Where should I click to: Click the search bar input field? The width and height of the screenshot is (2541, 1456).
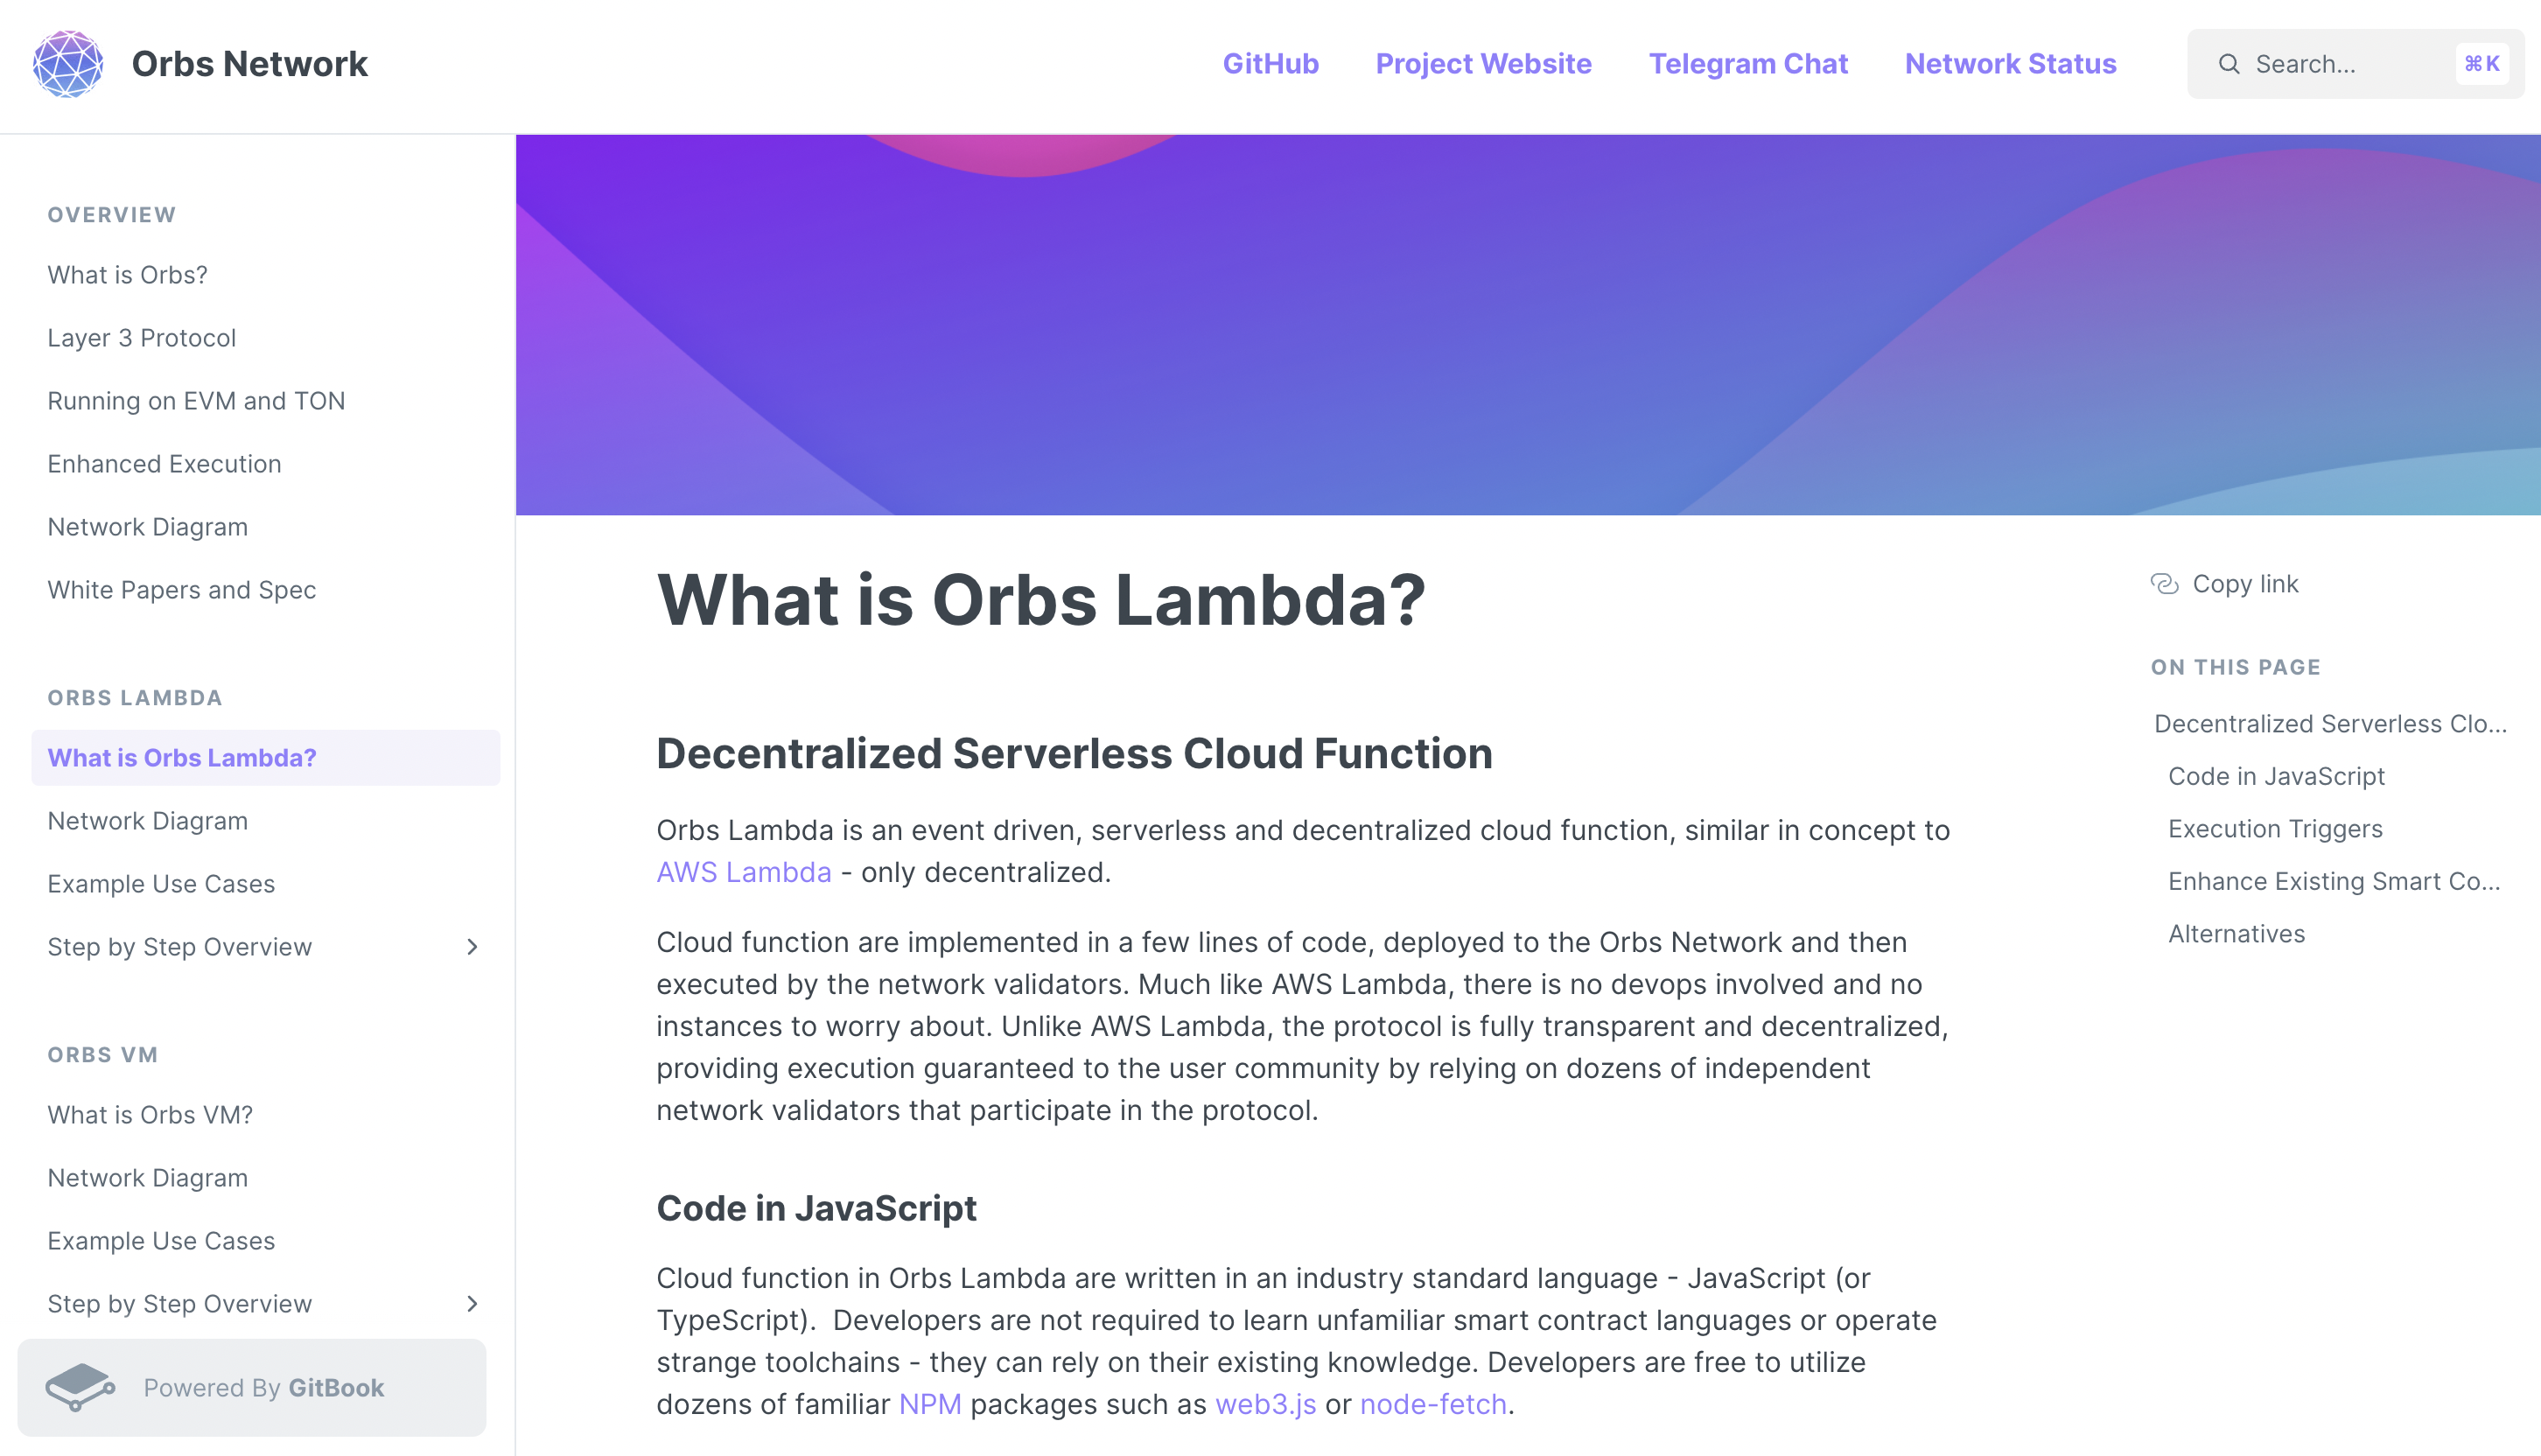pyautogui.click(x=2358, y=63)
